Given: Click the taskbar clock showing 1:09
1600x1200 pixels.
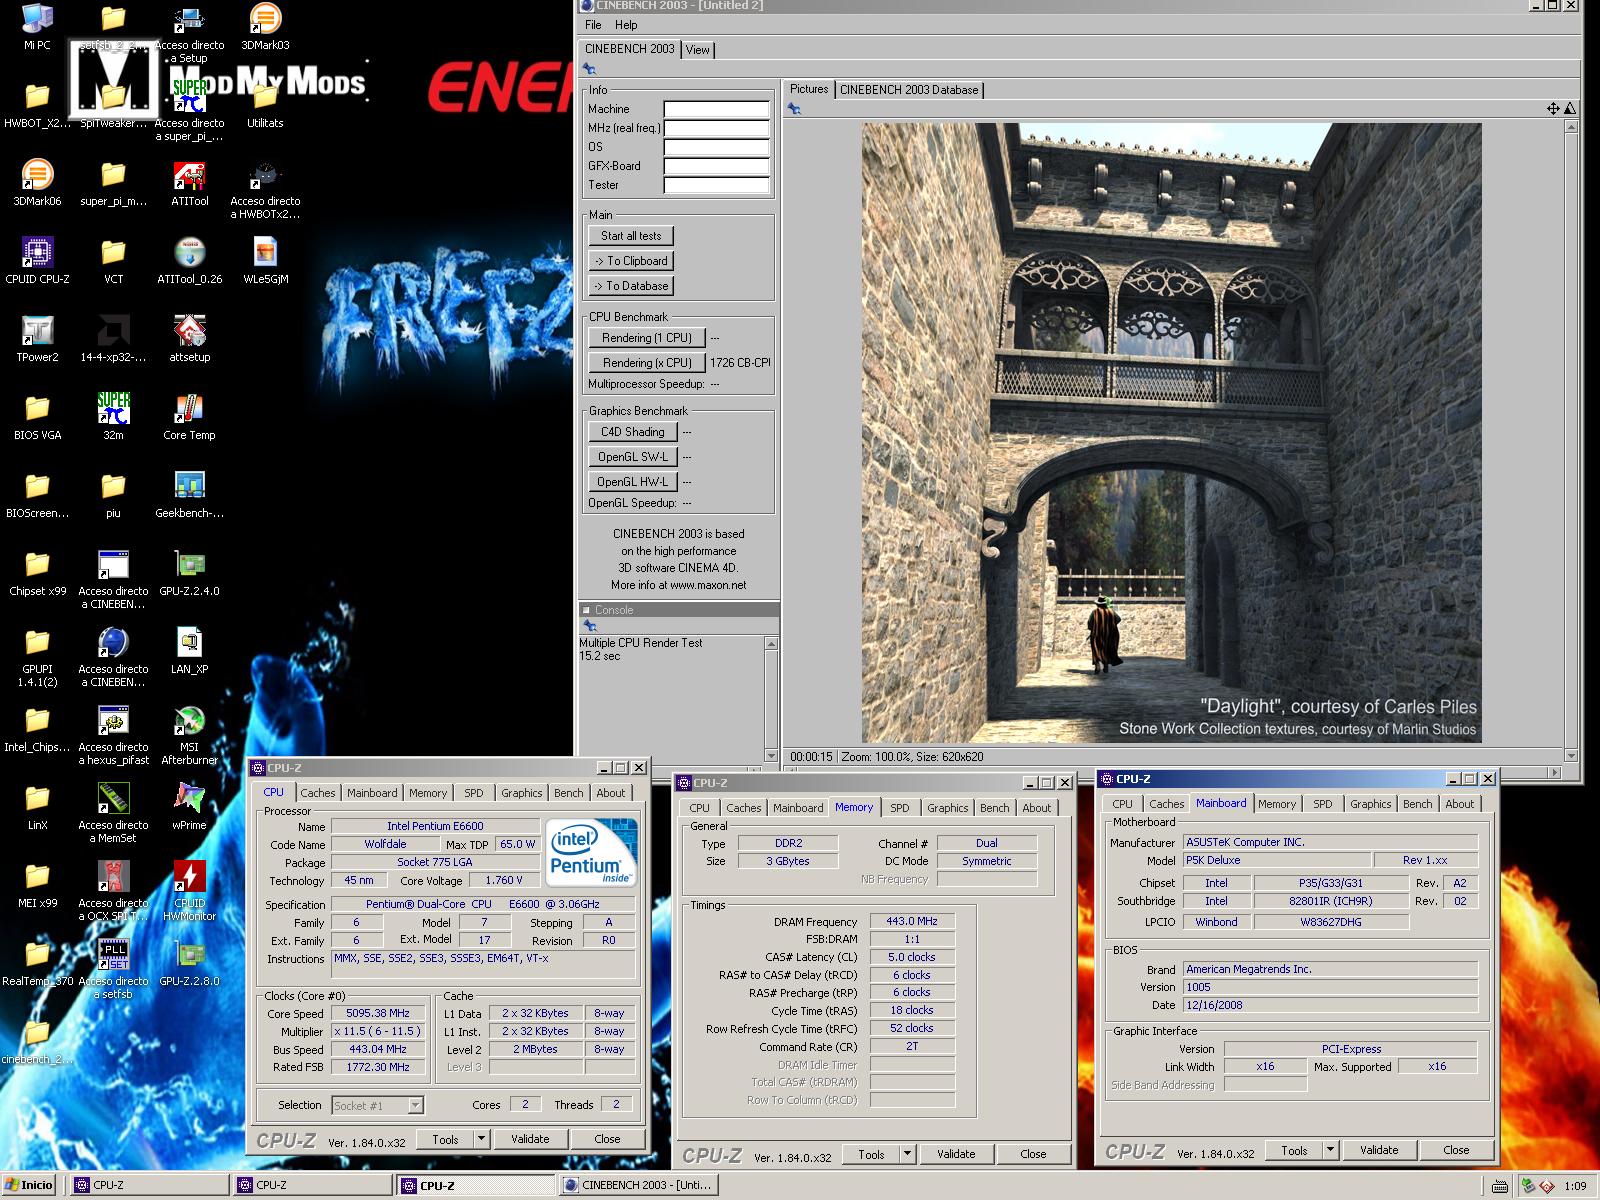Looking at the screenshot, I should [x=1575, y=1186].
